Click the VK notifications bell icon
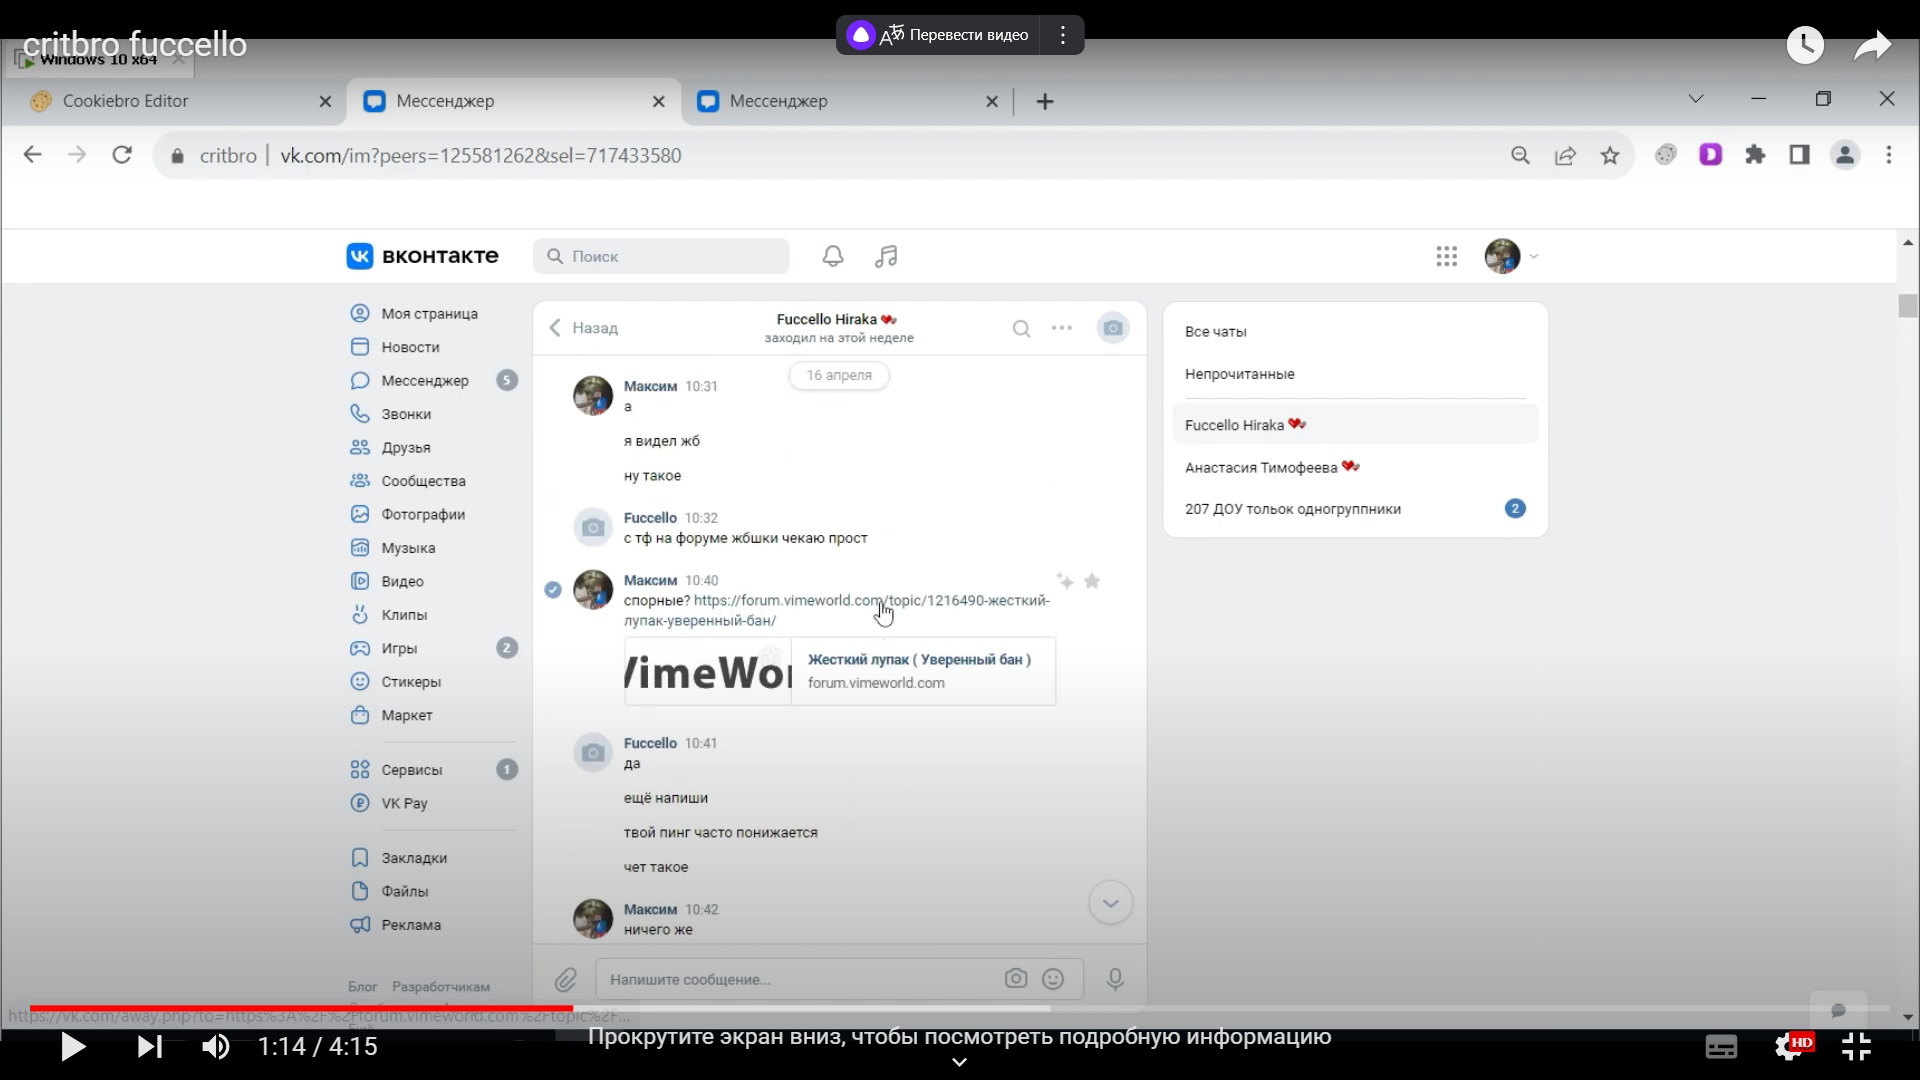The image size is (1920, 1080). (833, 256)
